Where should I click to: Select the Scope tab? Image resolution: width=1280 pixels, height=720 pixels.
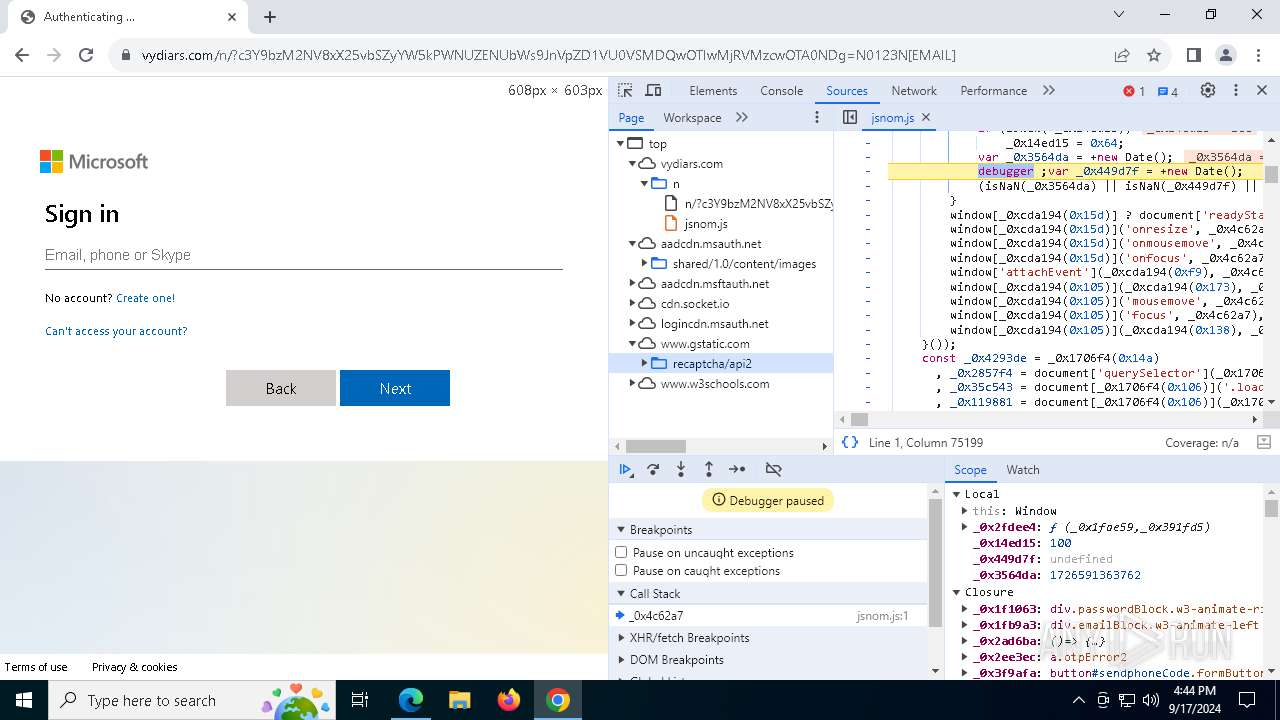pyautogui.click(x=970, y=469)
